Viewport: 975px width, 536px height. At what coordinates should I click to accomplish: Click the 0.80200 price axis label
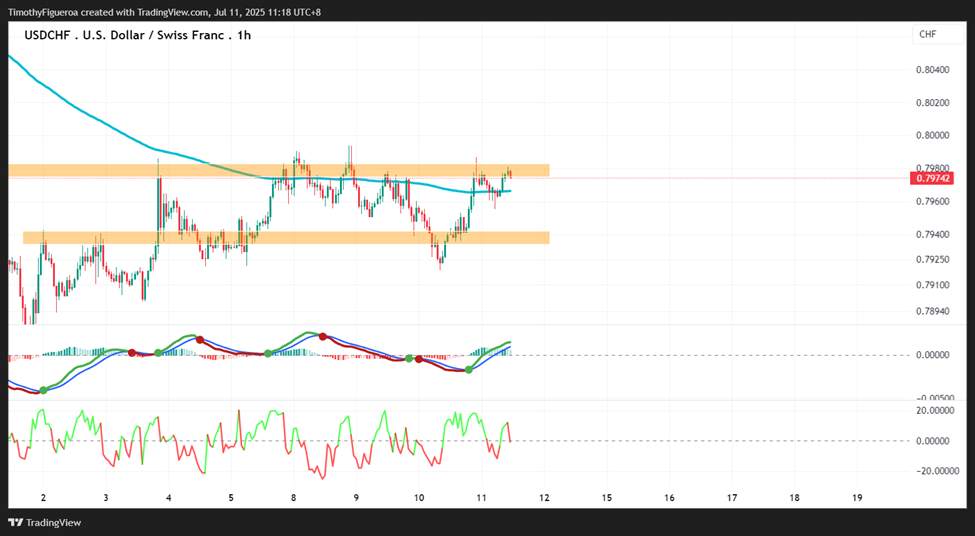(x=933, y=103)
